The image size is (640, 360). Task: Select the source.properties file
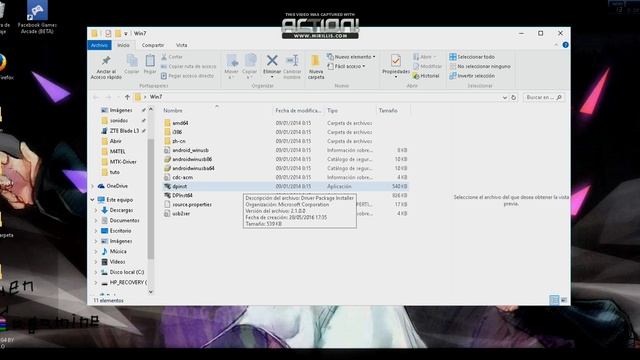pyautogui.click(x=192, y=204)
